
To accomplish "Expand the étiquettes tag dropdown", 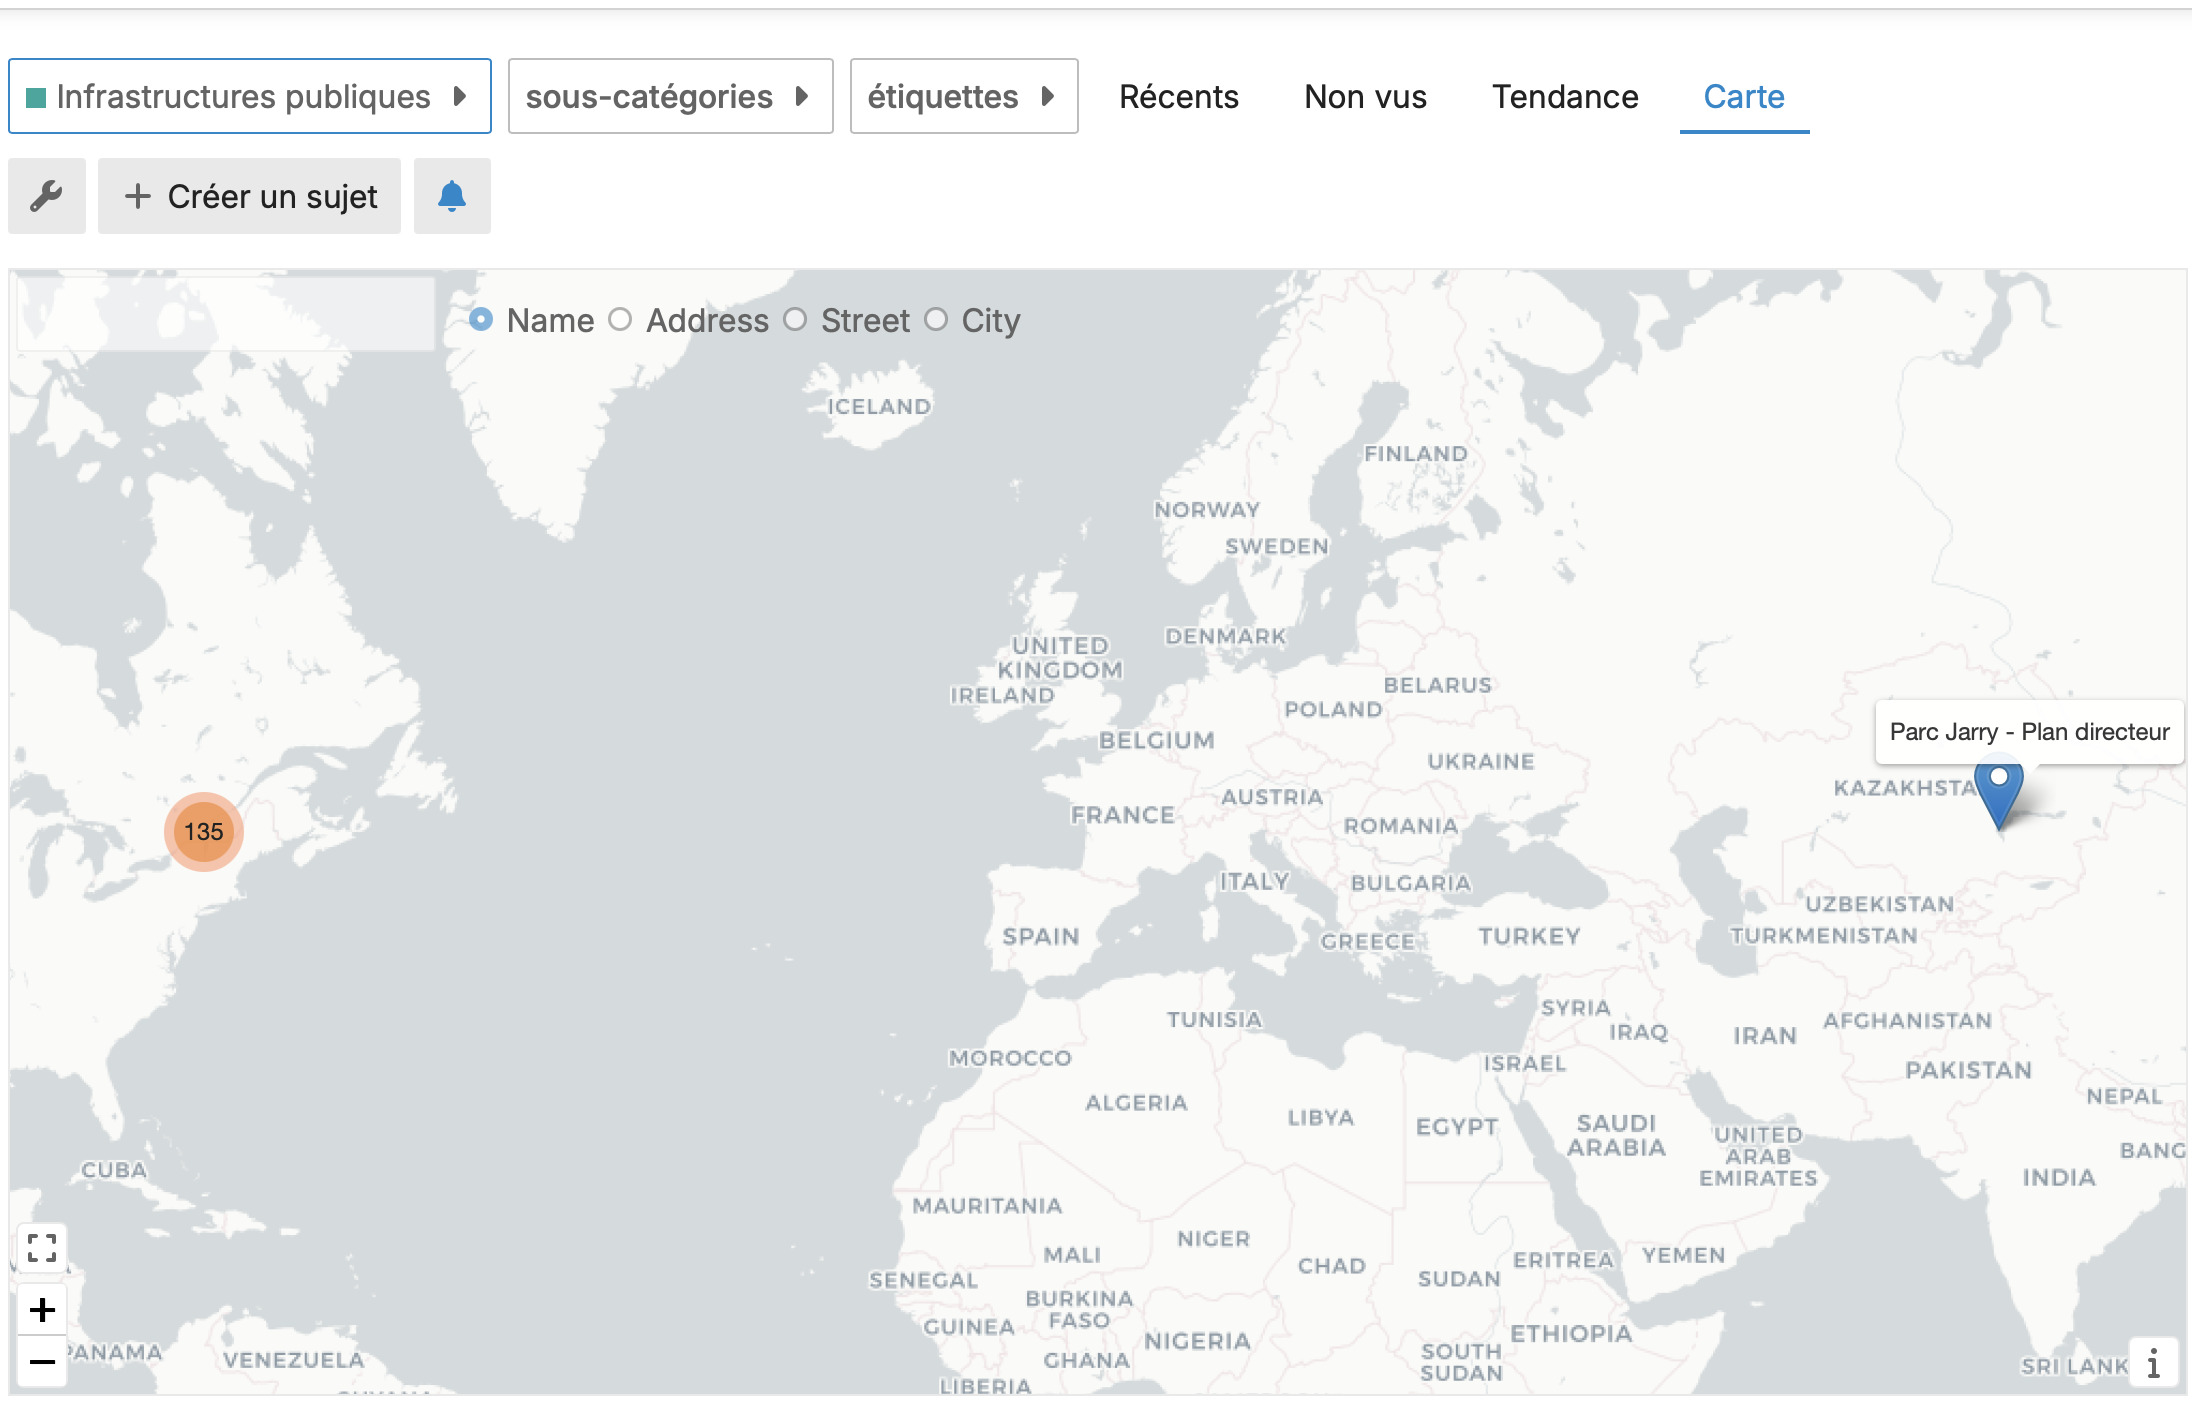I will click(963, 96).
